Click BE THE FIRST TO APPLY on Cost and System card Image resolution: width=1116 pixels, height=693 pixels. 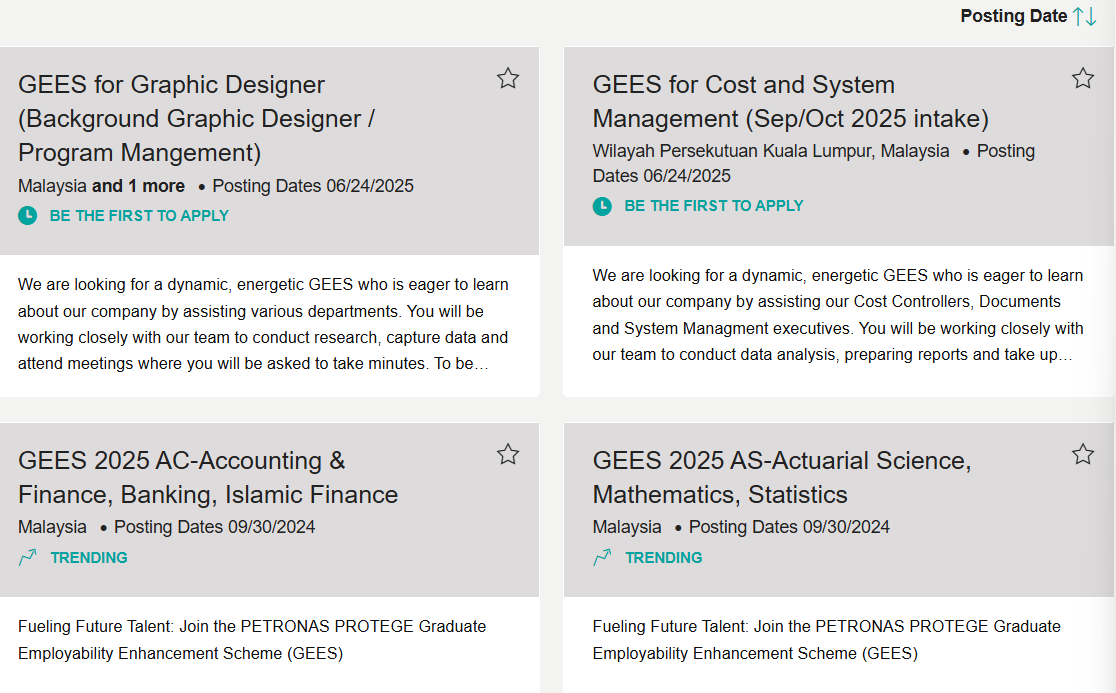point(713,206)
